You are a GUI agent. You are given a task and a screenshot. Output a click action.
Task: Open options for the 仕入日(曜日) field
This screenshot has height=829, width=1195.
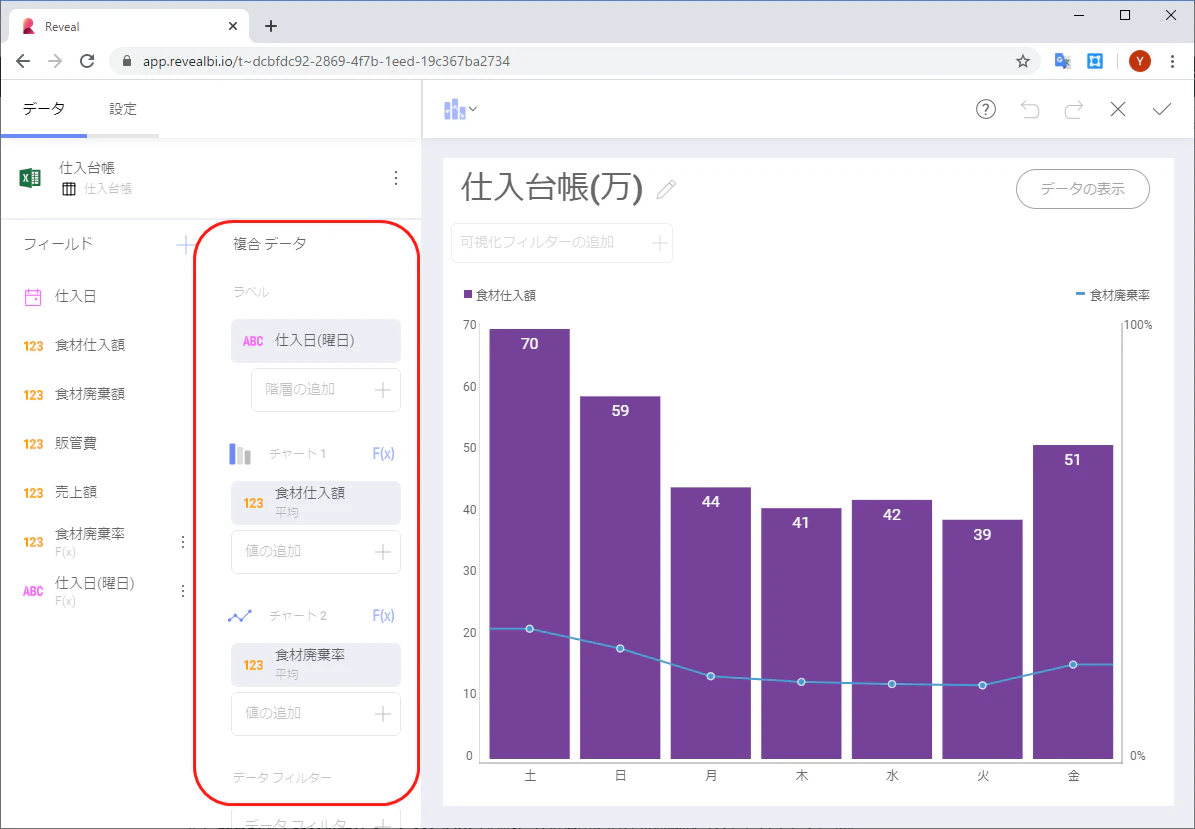coord(183,591)
